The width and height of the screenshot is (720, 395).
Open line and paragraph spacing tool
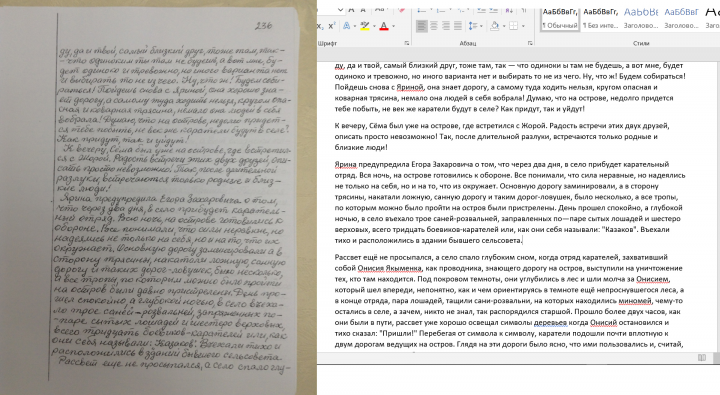(472, 26)
